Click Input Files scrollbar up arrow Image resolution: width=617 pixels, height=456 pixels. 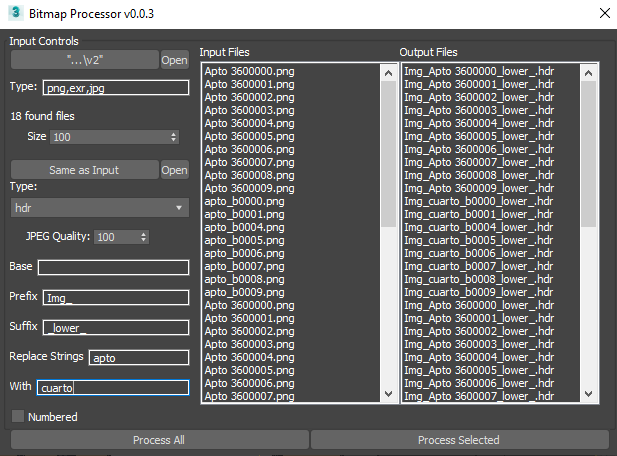tap(388, 73)
